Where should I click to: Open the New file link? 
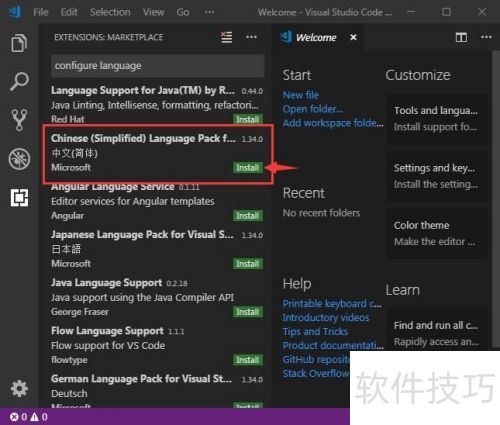coord(301,95)
